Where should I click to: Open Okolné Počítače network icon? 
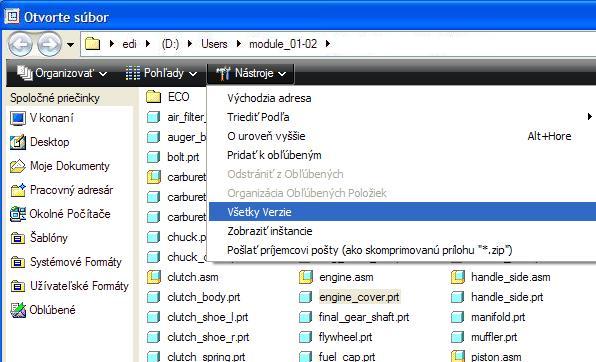click(17, 214)
